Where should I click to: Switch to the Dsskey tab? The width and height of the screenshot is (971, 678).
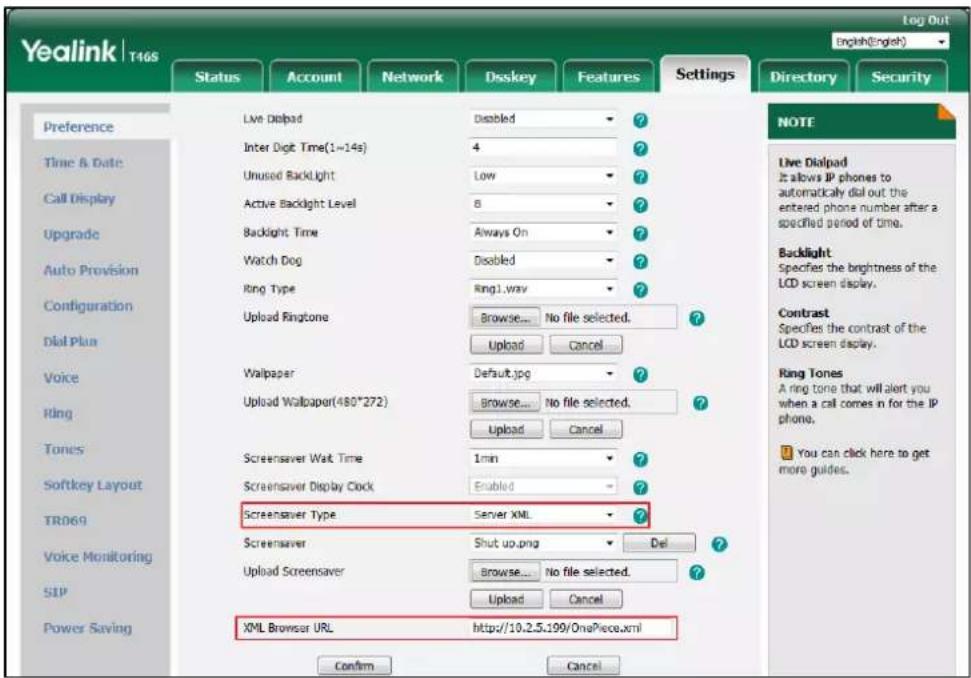[x=510, y=77]
